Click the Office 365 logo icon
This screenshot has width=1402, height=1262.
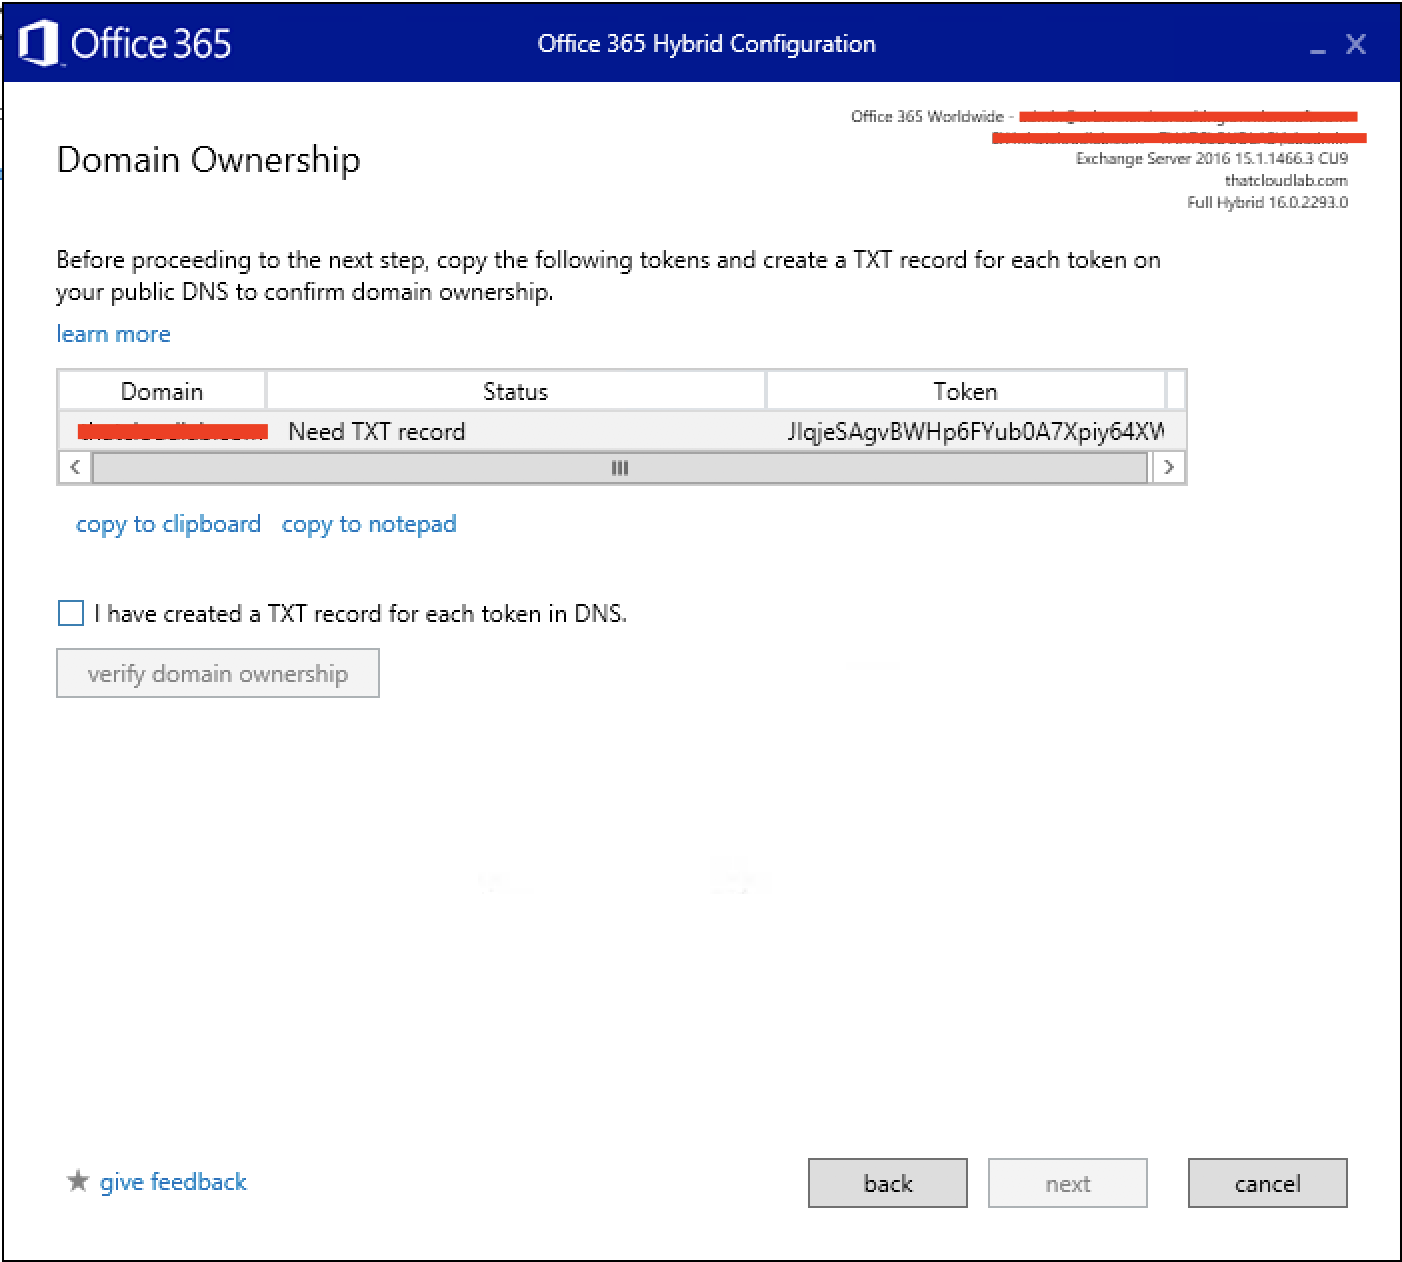pos(38,44)
